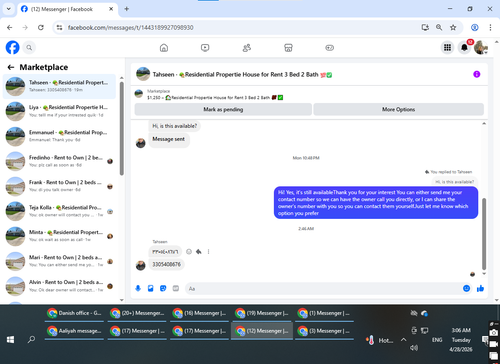500x364 pixels.
Task: Attach a photo using image icon
Action: click(150, 289)
